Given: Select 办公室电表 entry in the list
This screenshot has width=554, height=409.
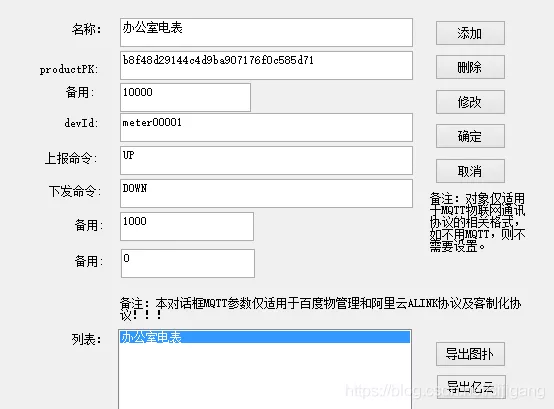Looking at the screenshot, I should (265, 337).
